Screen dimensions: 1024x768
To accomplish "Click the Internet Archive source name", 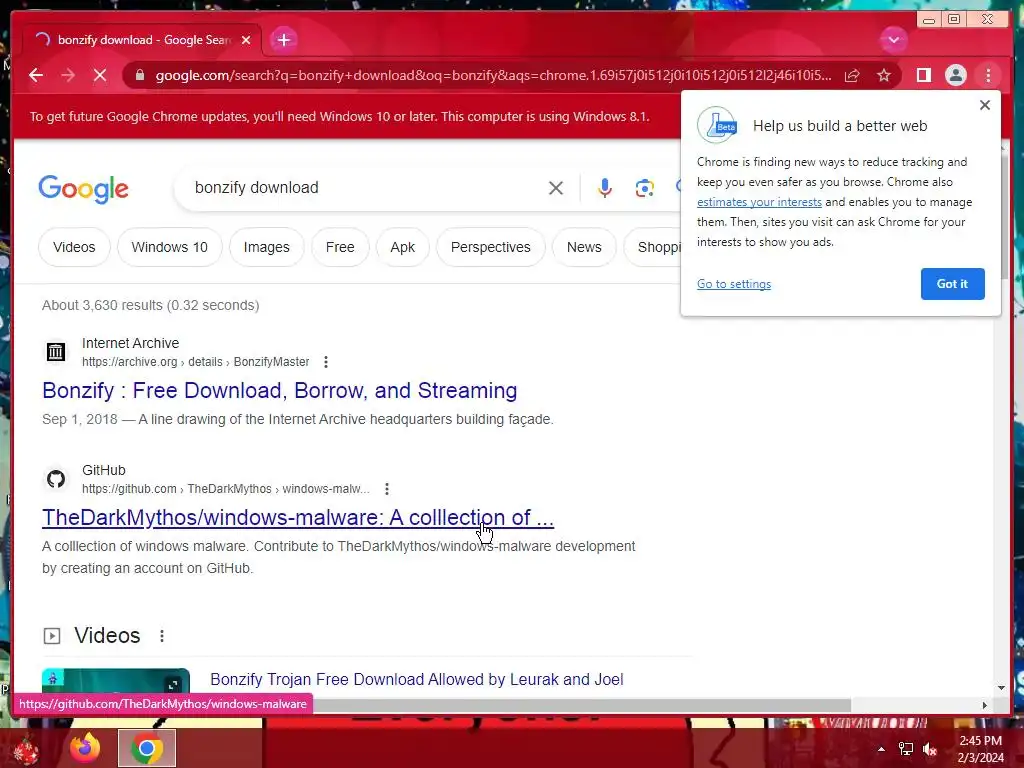I will (x=131, y=343).
